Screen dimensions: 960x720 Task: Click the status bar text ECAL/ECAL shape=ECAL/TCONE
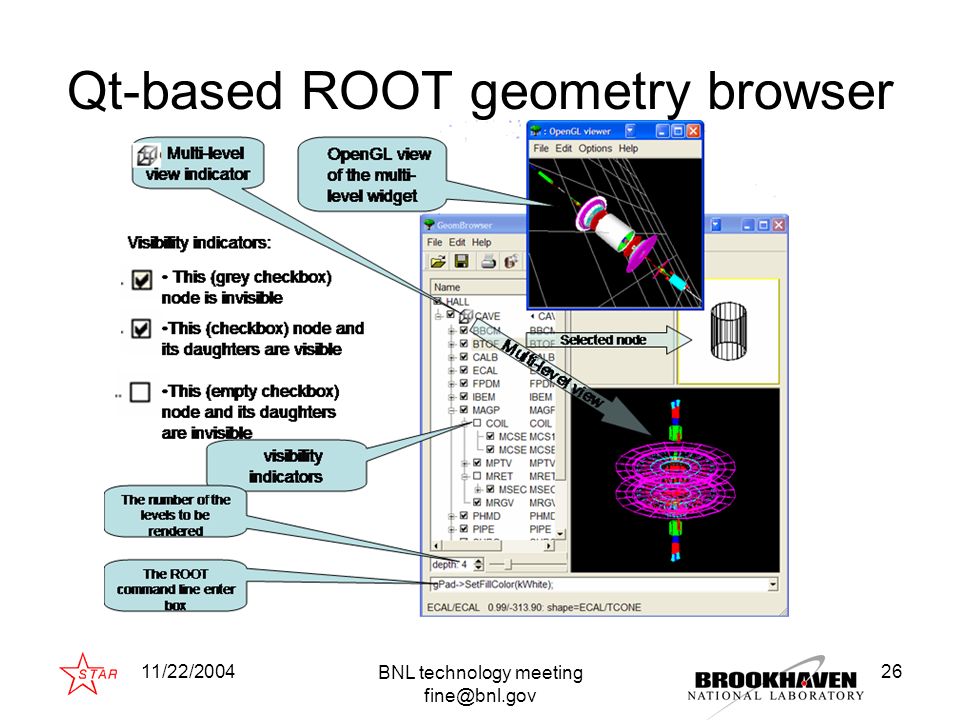534,607
